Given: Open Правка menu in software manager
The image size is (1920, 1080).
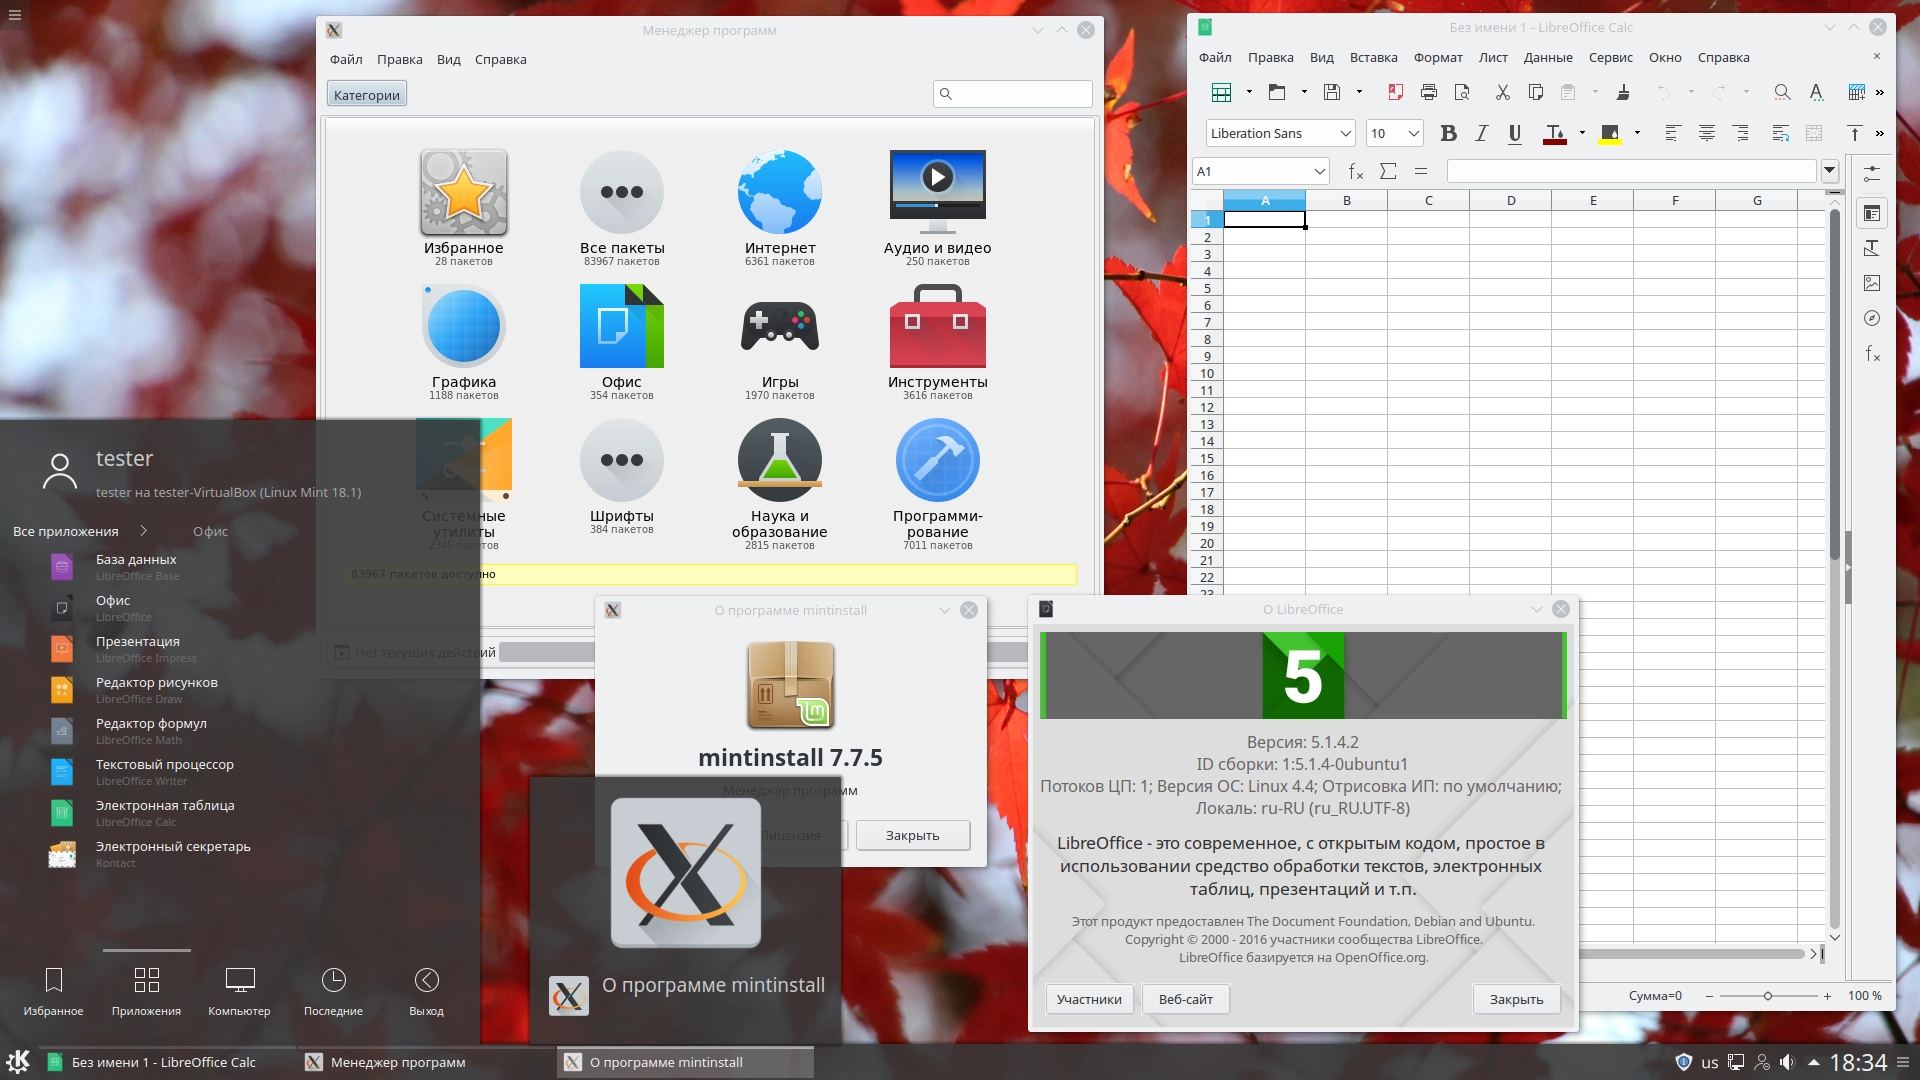Looking at the screenshot, I should tap(399, 59).
